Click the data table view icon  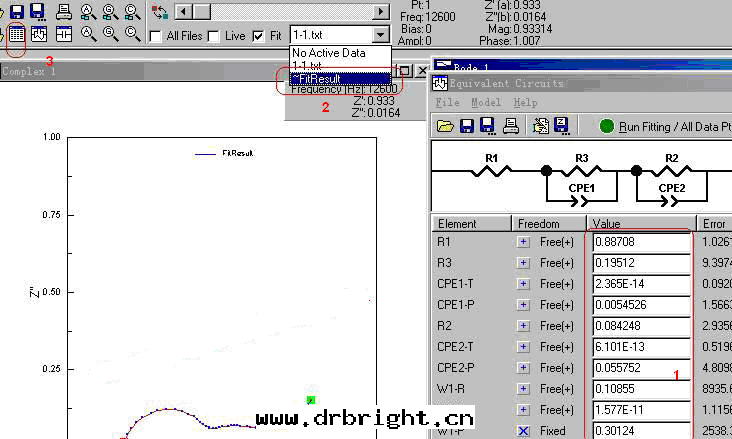[x=16, y=34]
